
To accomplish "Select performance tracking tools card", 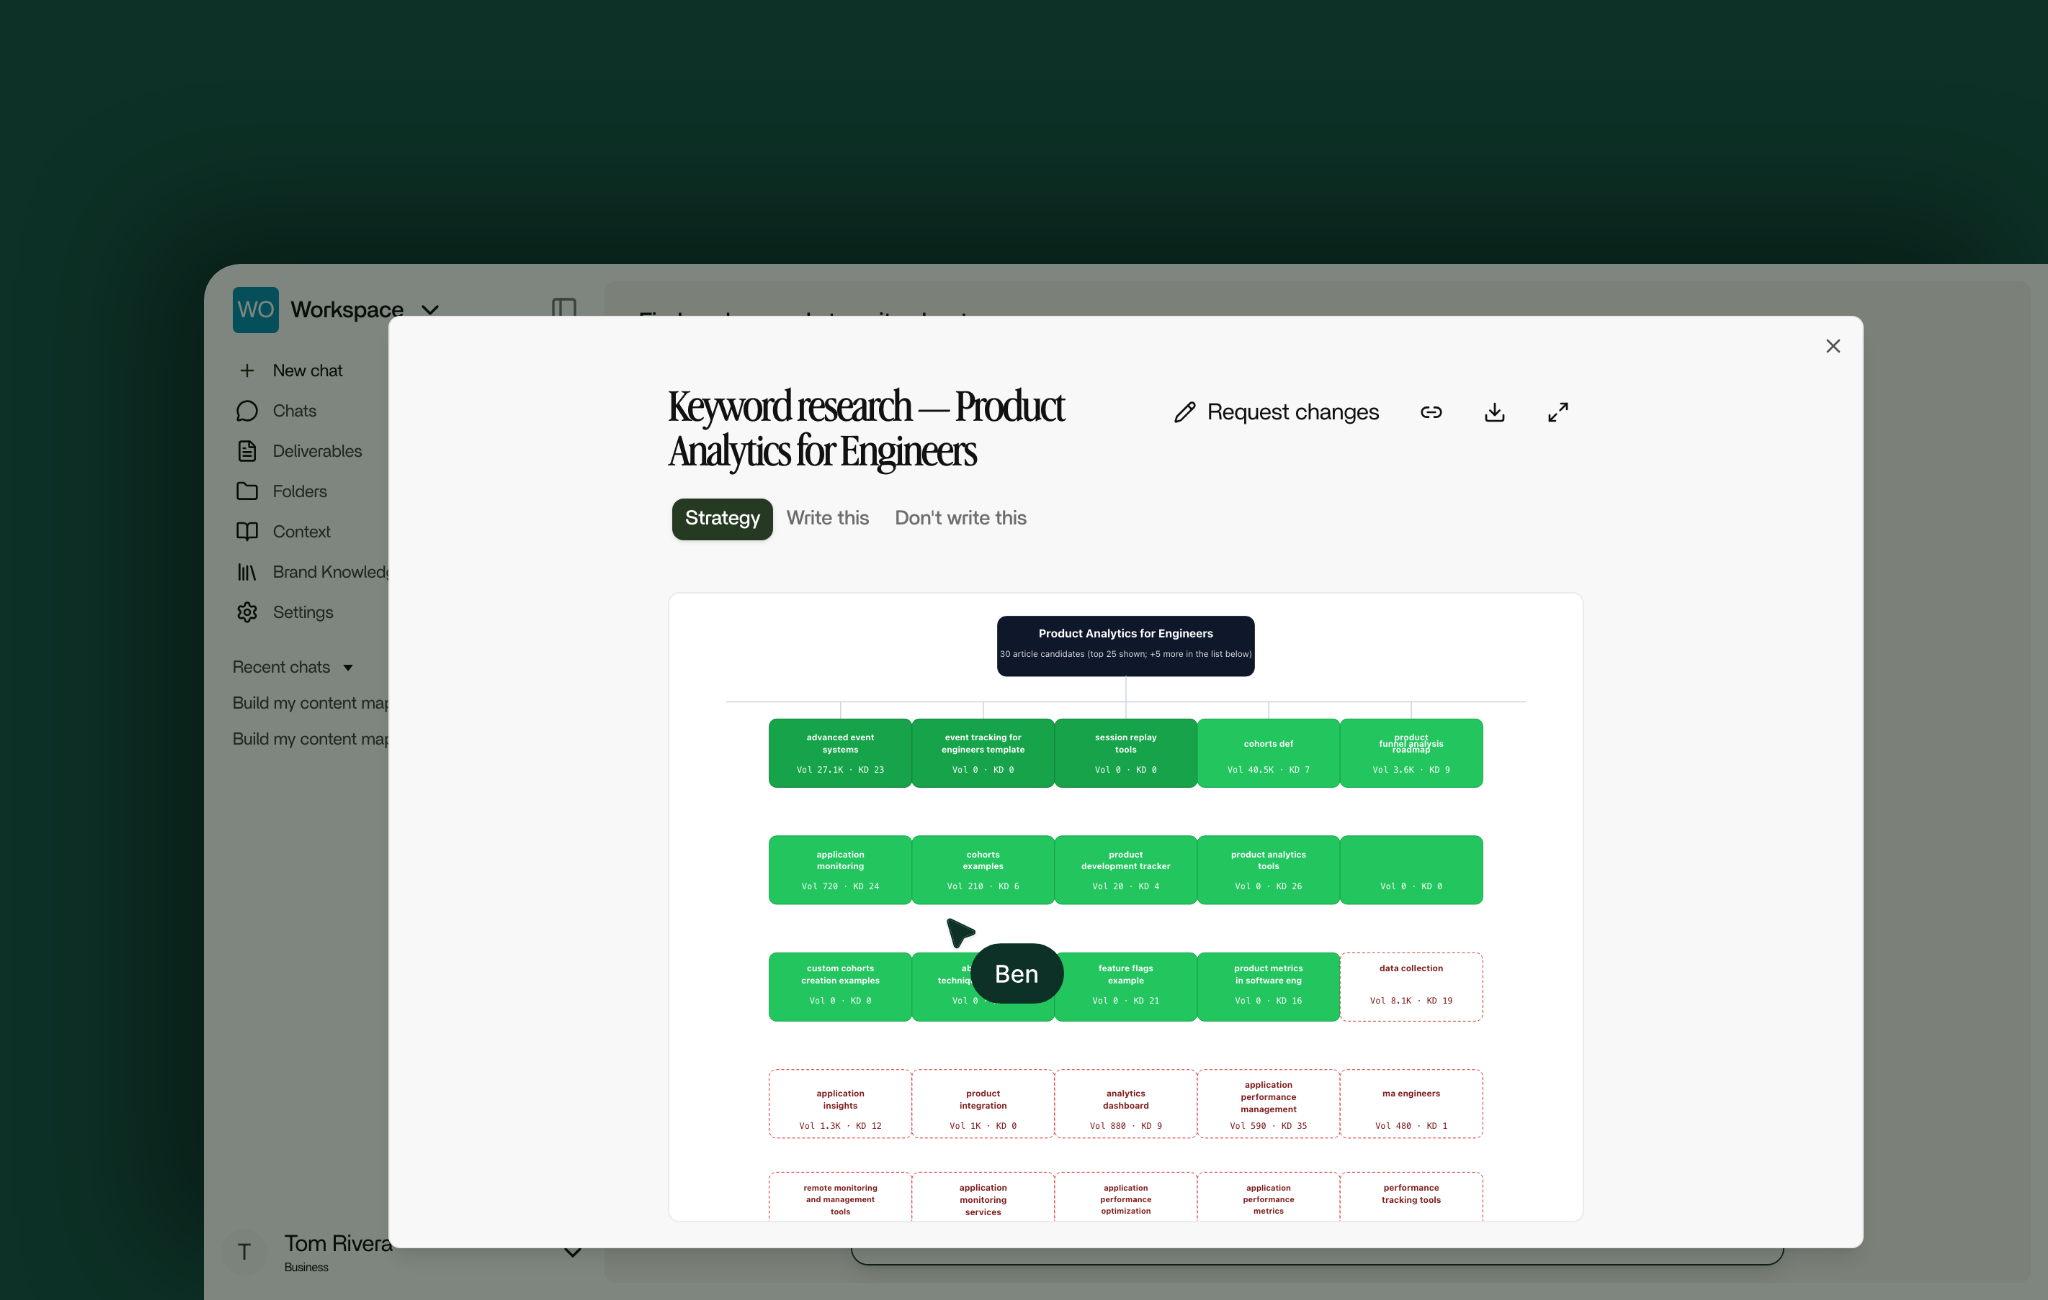I will 1411,1197.
